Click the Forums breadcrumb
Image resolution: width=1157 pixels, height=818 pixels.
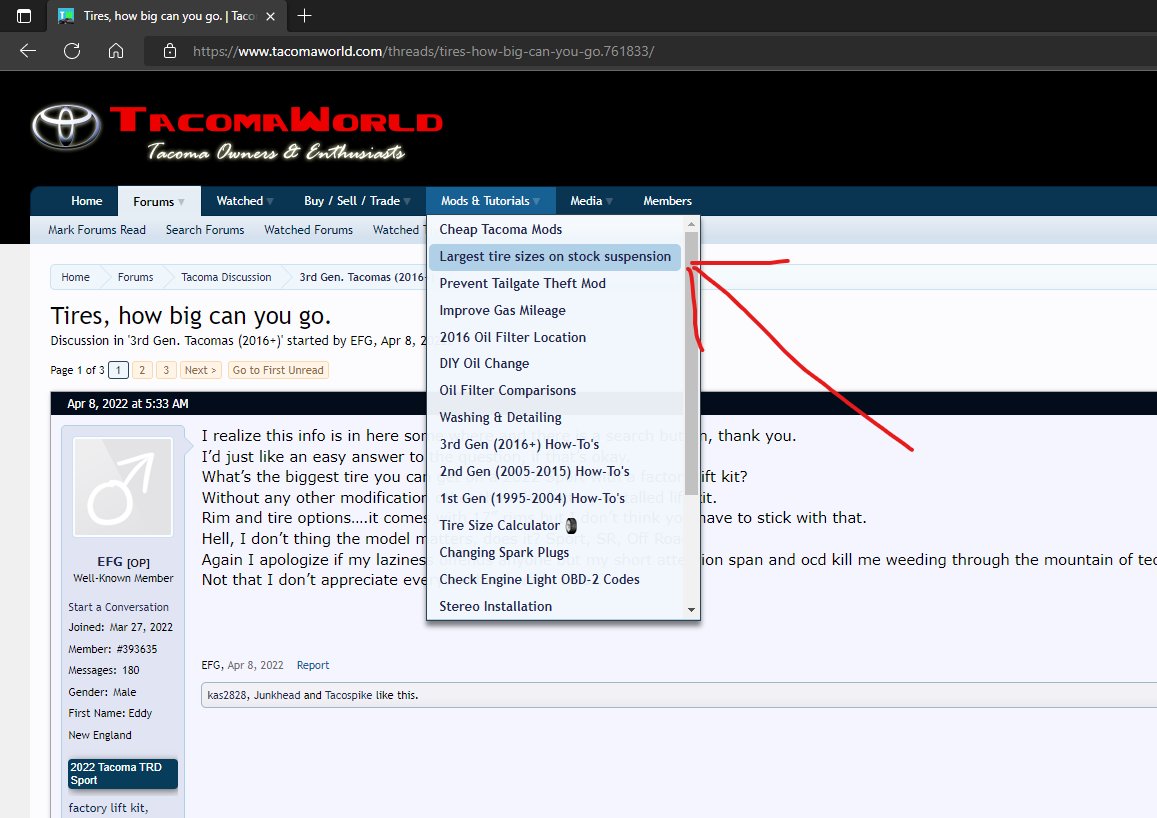[x=136, y=277]
